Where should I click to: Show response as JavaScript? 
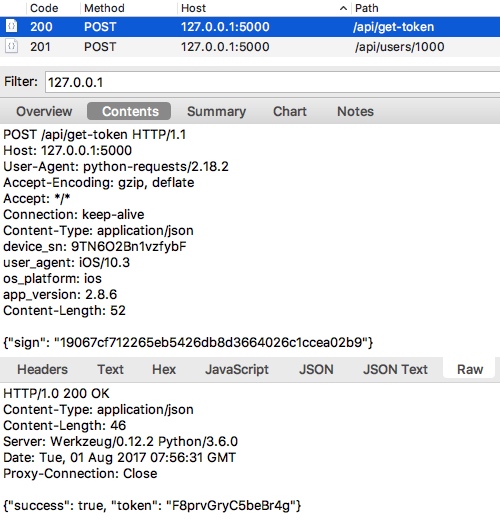tap(237, 369)
